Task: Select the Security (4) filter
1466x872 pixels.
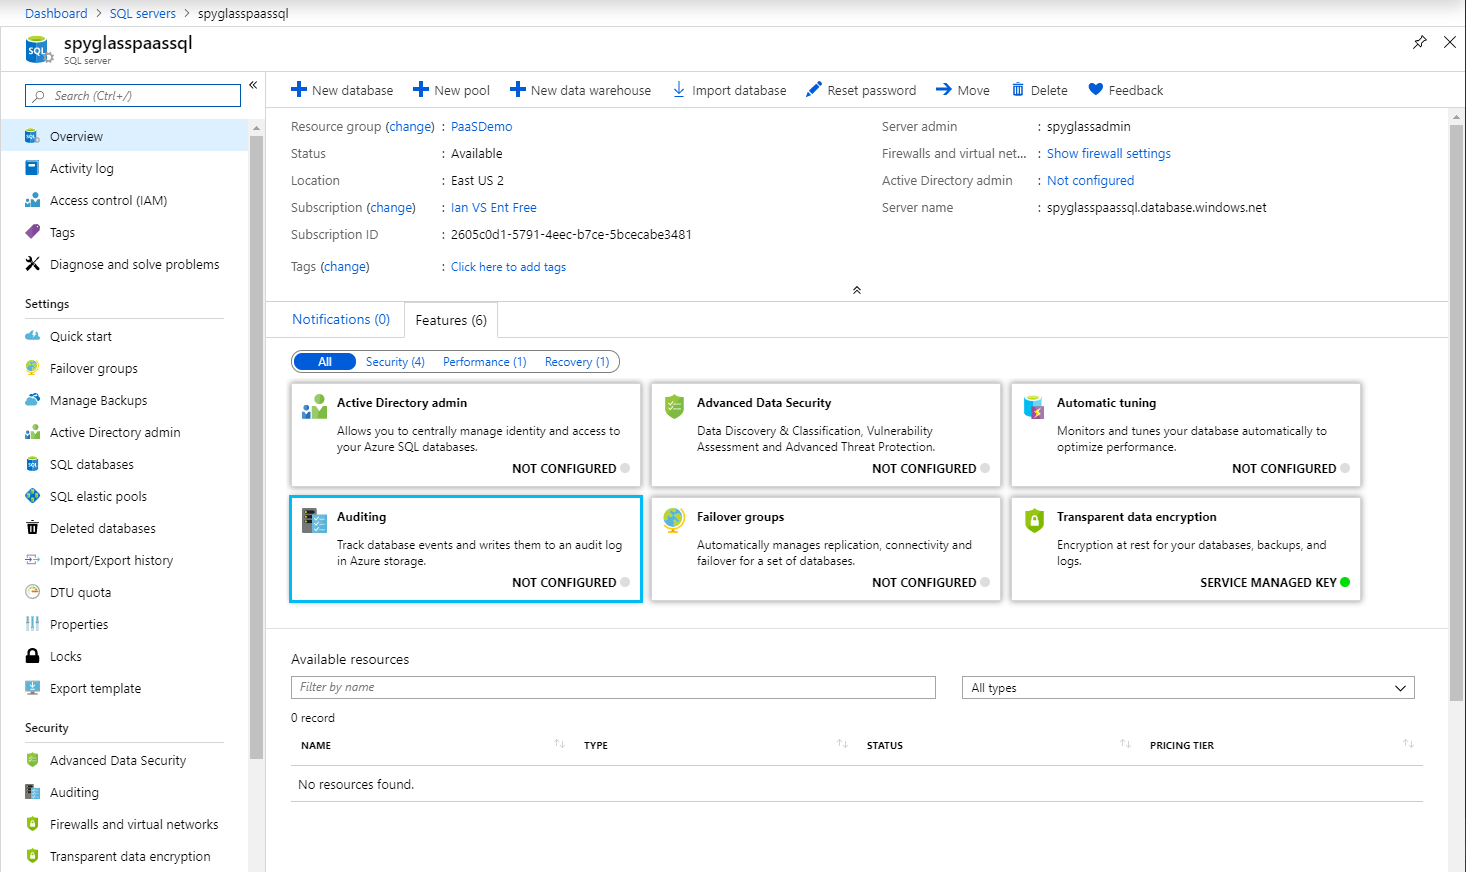Action: (x=395, y=361)
